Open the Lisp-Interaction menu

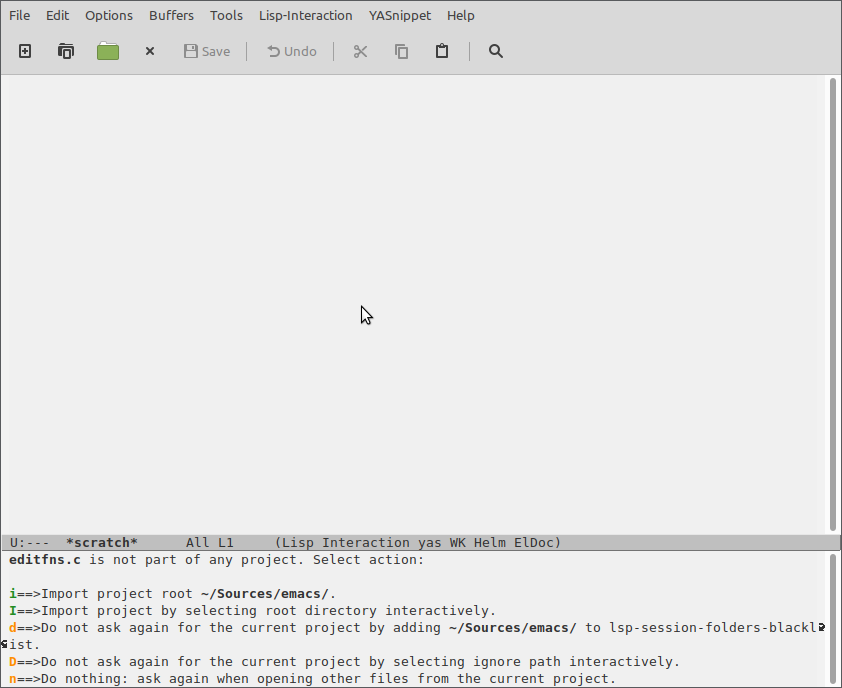point(306,16)
